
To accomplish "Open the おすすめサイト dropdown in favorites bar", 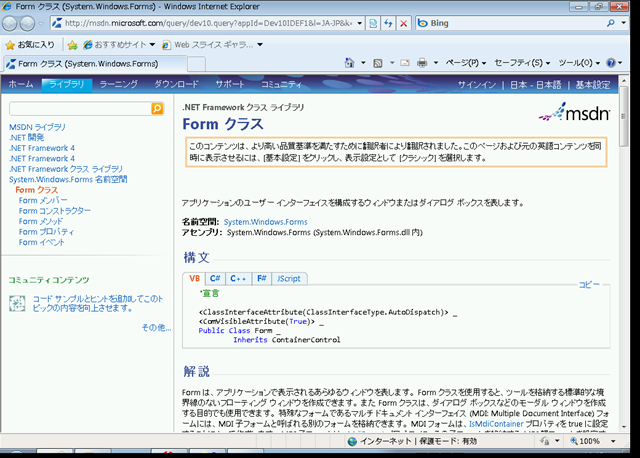I will pyautogui.click(x=120, y=44).
